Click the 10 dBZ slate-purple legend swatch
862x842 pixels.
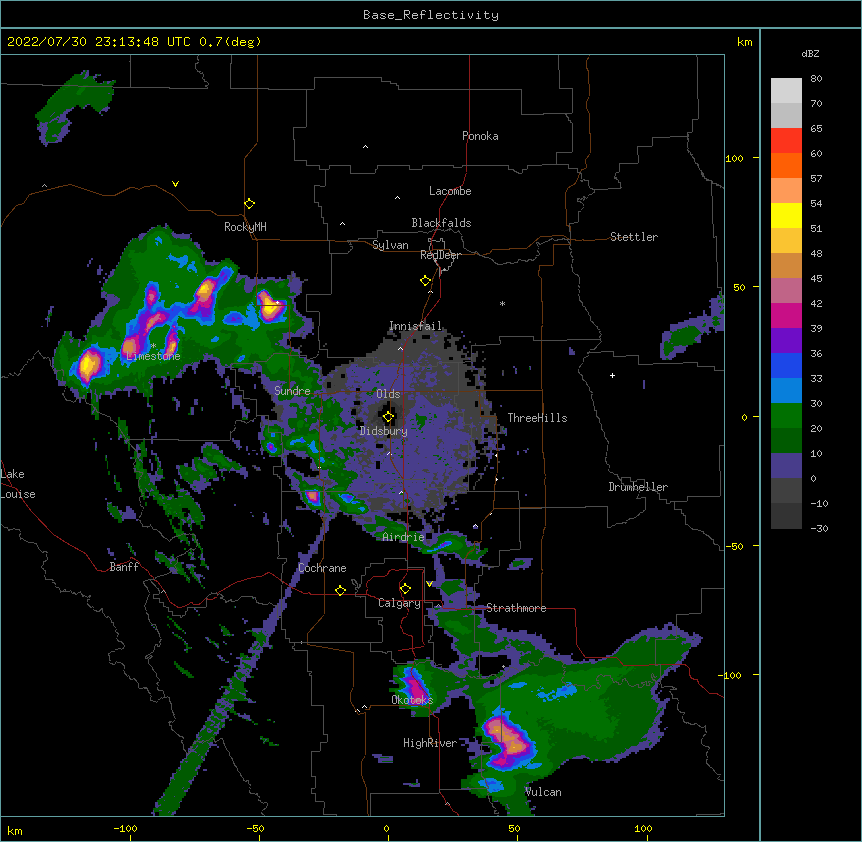[786, 466]
